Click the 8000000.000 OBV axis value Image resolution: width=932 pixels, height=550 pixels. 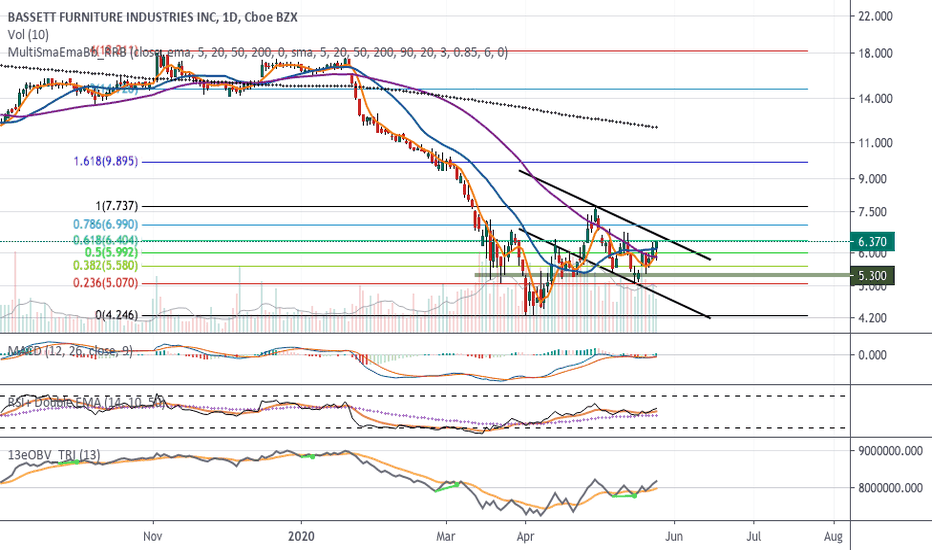click(888, 488)
